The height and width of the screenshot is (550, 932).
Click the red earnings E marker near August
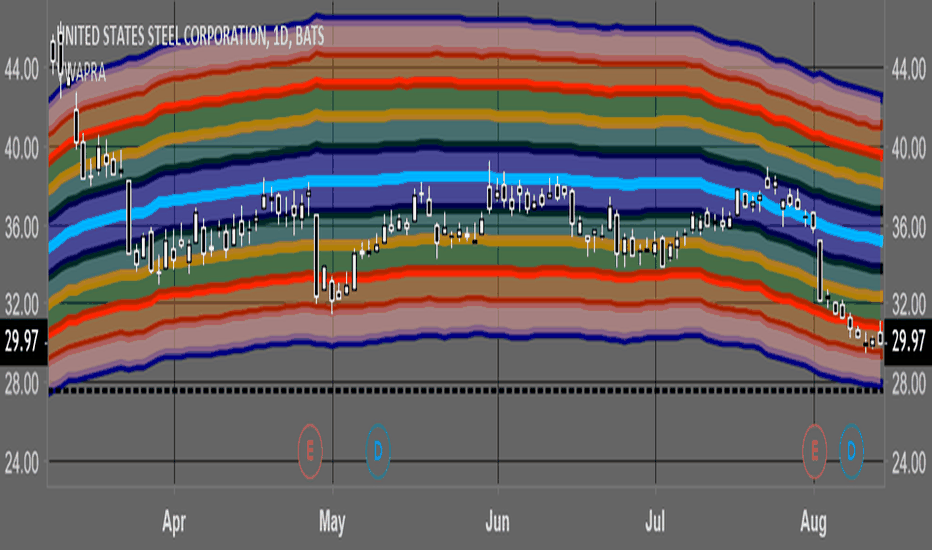pyautogui.click(x=814, y=451)
